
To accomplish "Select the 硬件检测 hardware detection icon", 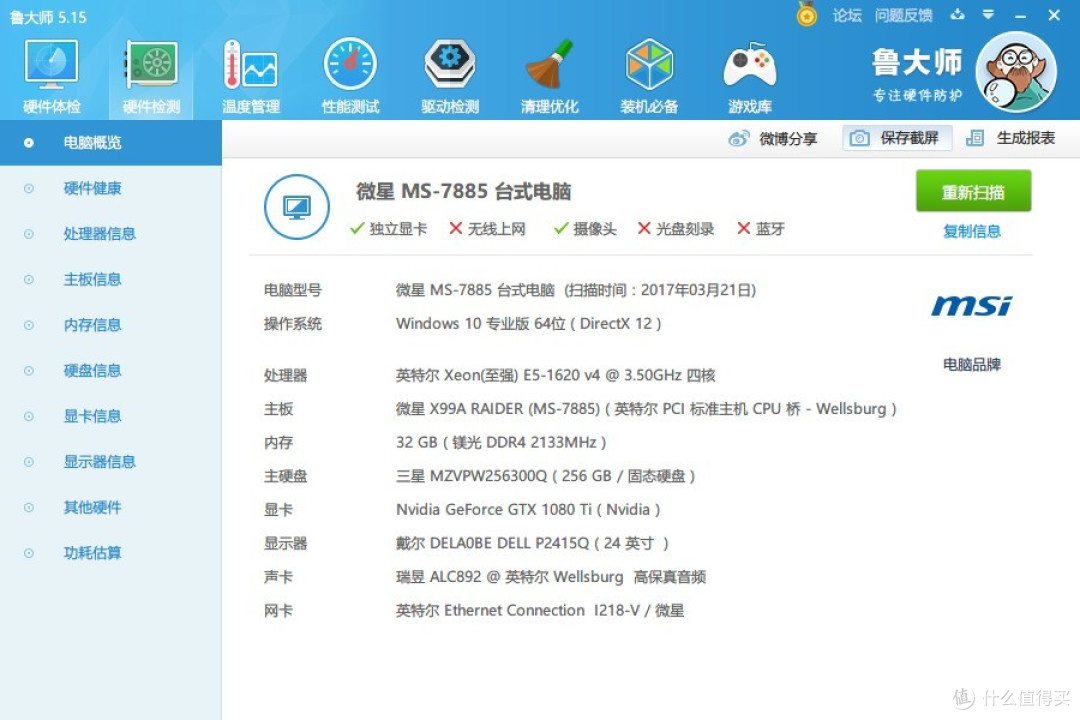I will 152,76.
